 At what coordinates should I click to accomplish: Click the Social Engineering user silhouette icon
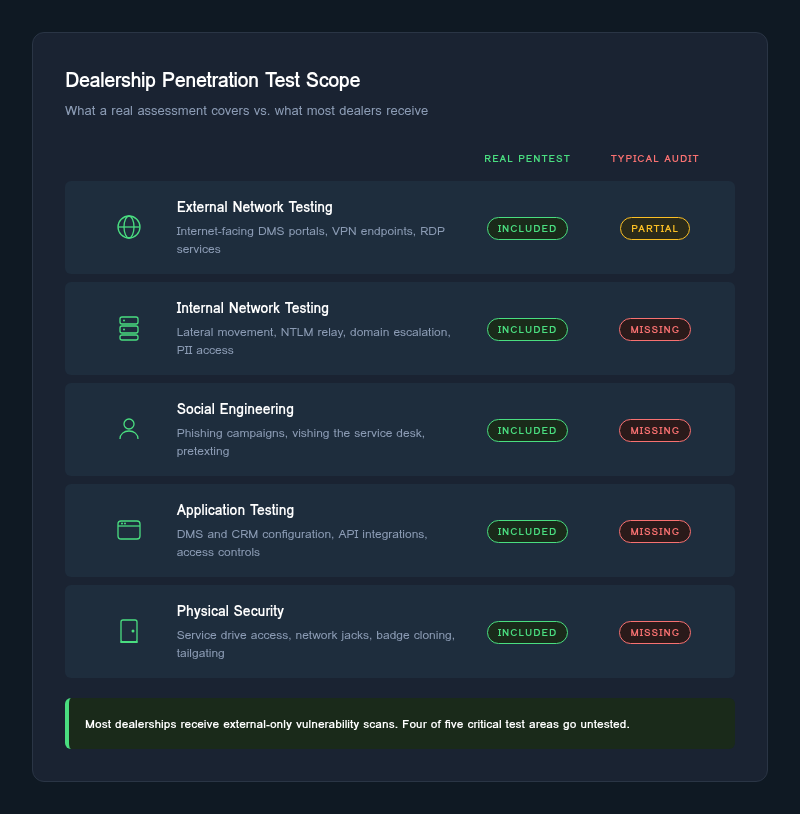(128, 429)
